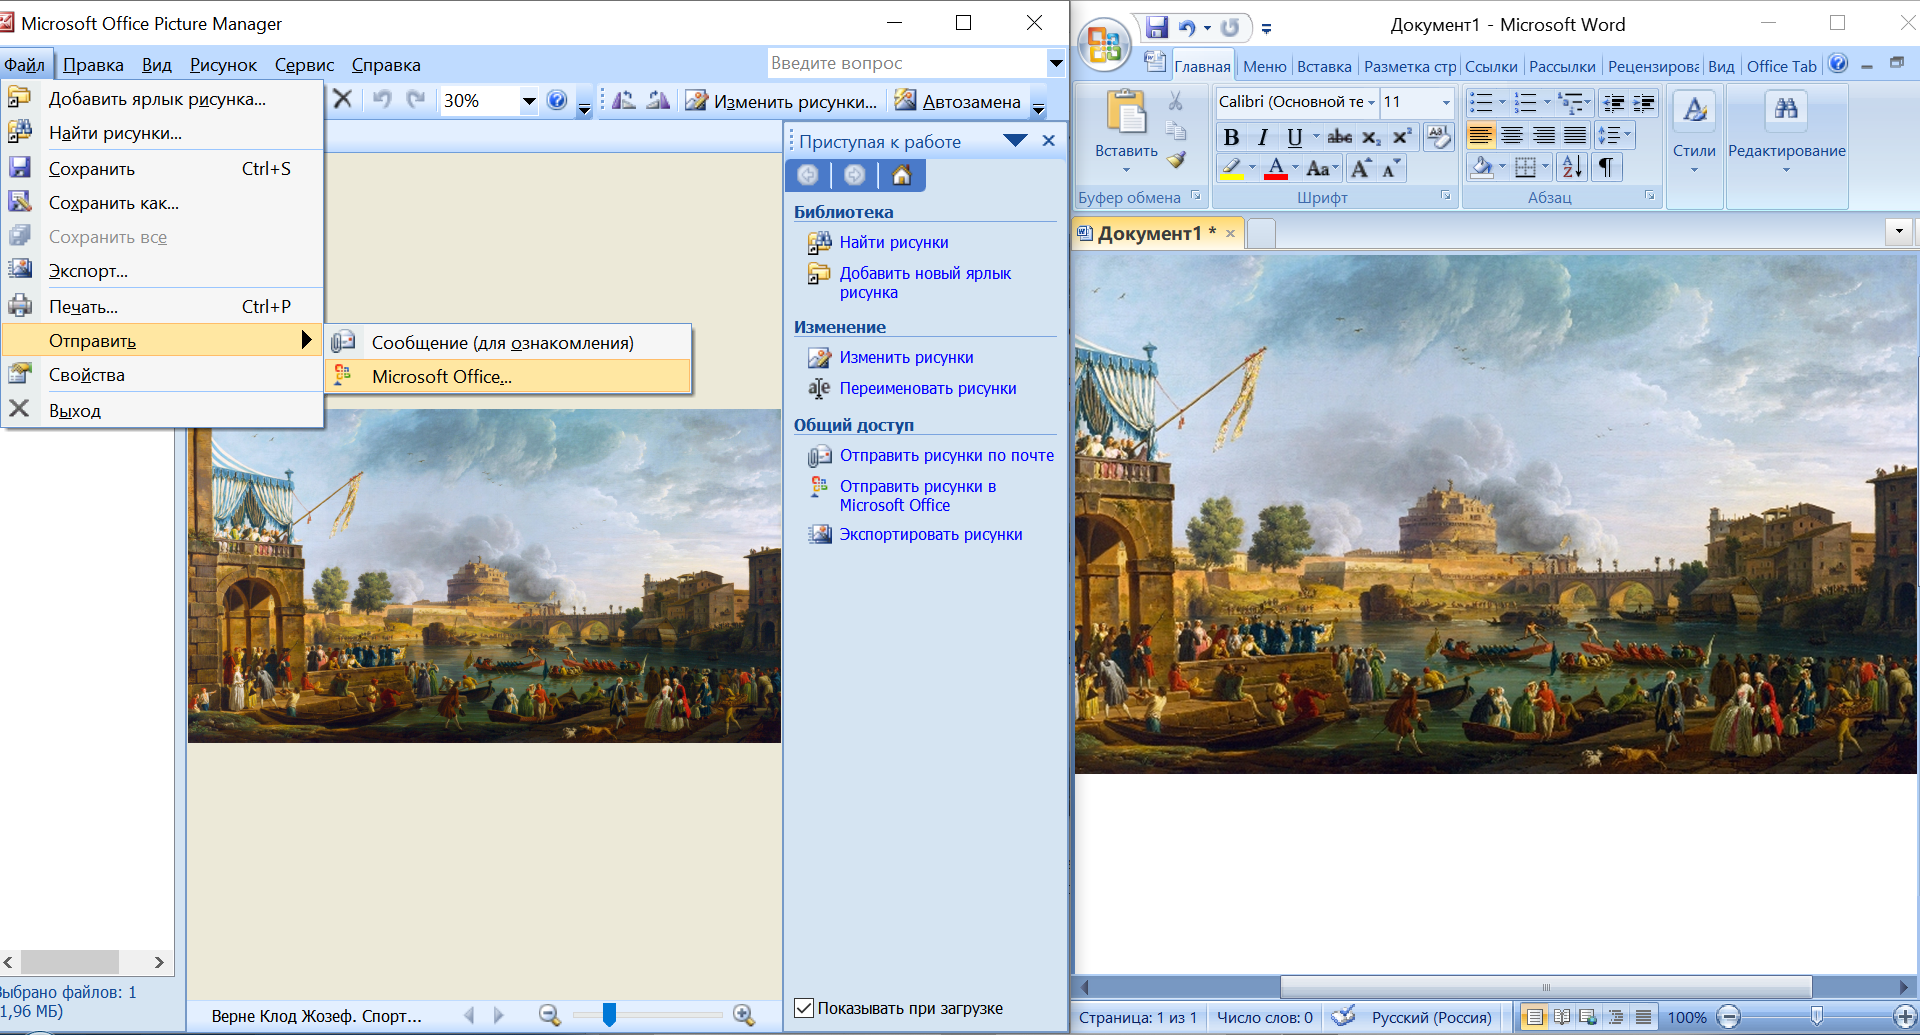This screenshot has width=1920, height=1035.
Task: Click Picture Manager Help question mark icon
Action: pos(557,100)
